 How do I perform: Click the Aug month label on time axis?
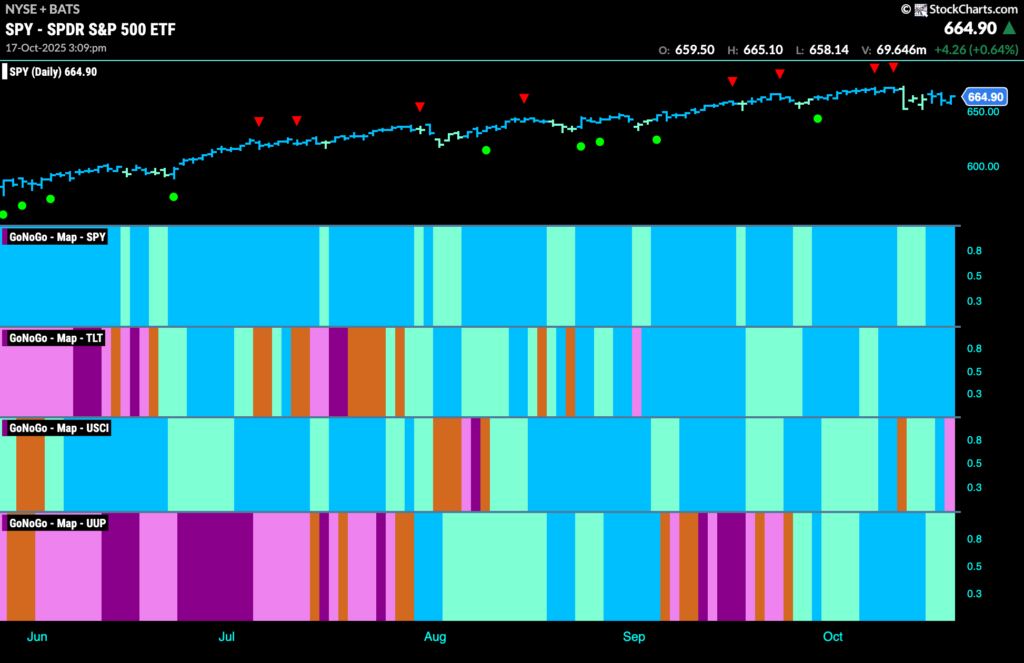point(435,636)
